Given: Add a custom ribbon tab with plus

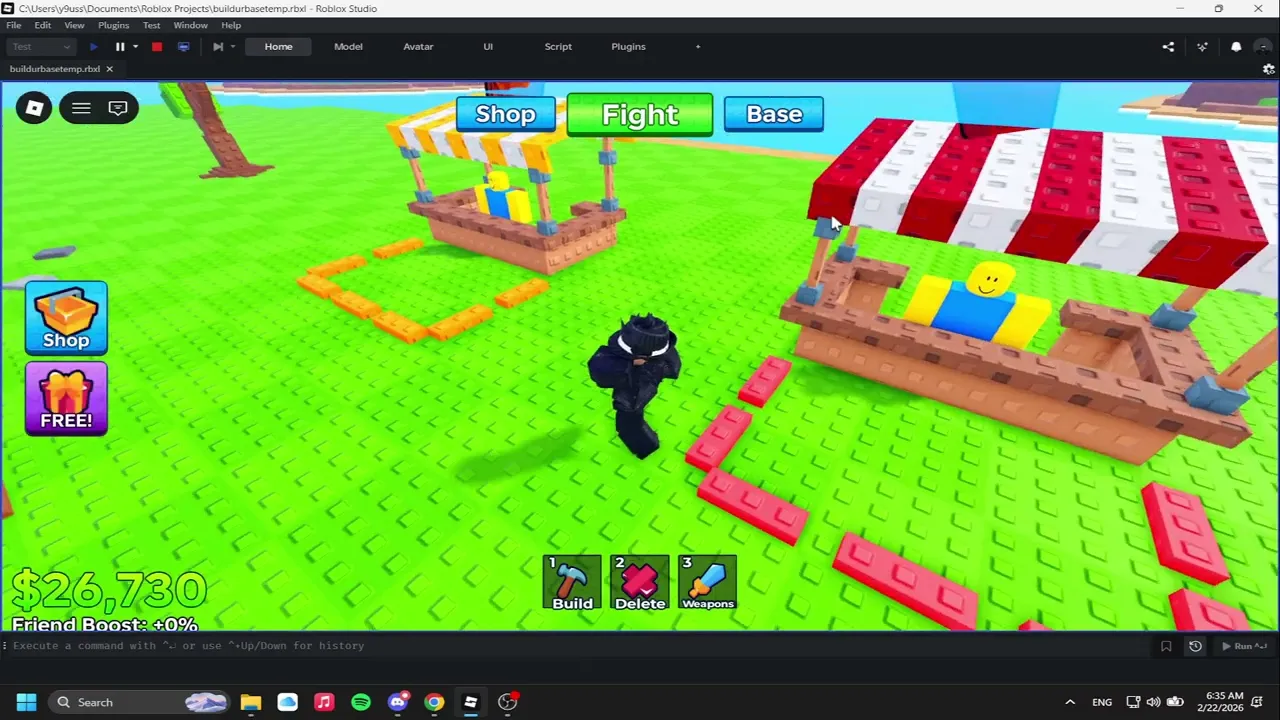Looking at the screenshot, I should click(x=698, y=46).
